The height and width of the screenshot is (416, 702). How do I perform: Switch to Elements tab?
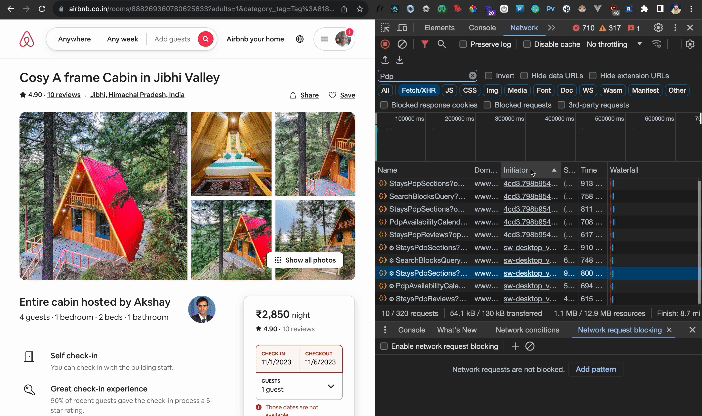click(439, 28)
